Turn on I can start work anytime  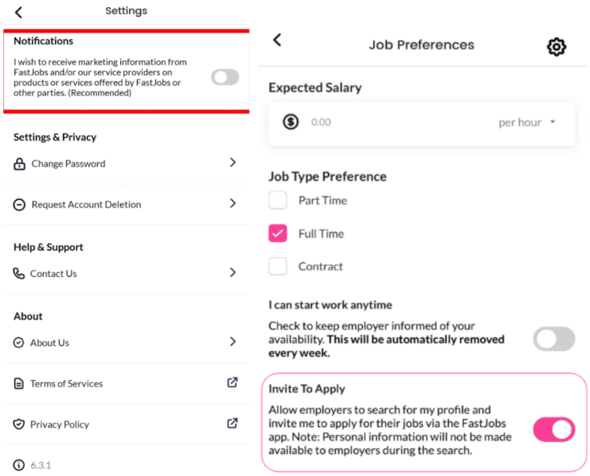[x=554, y=339]
